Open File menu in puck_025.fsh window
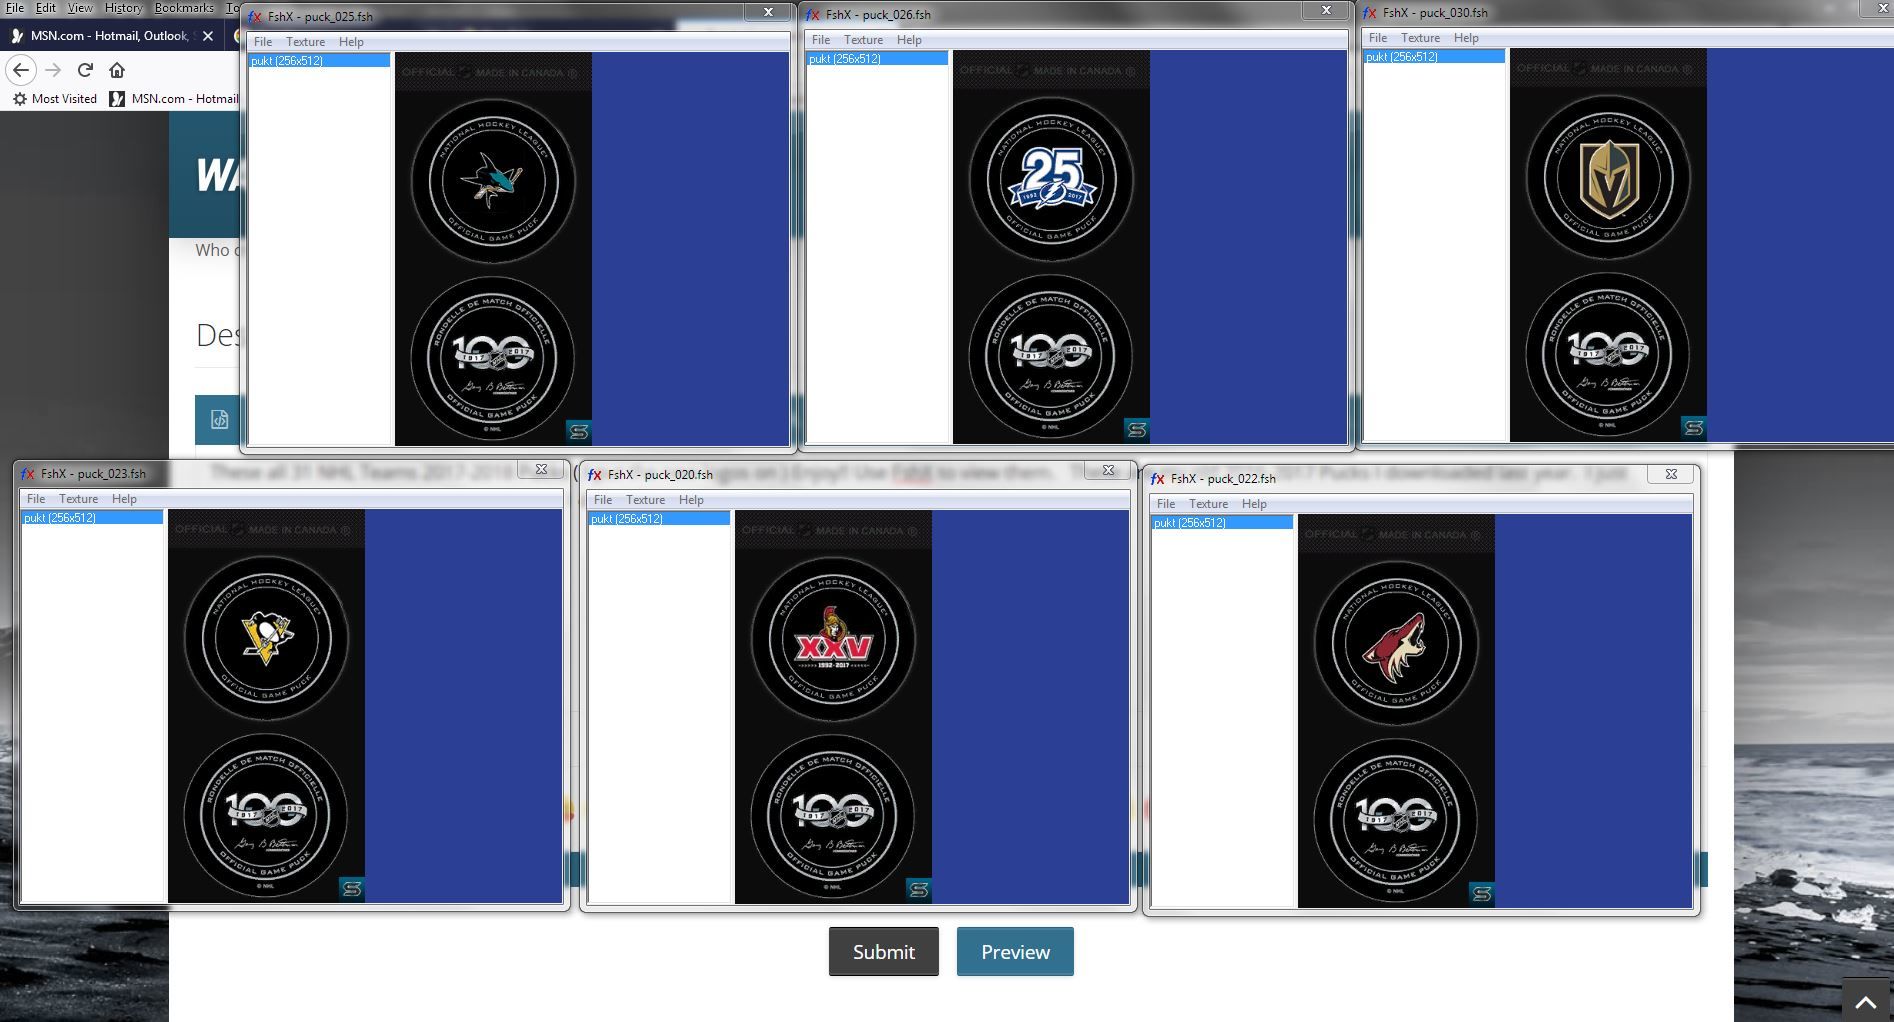1894x1022 pixels. click(263, 42)
